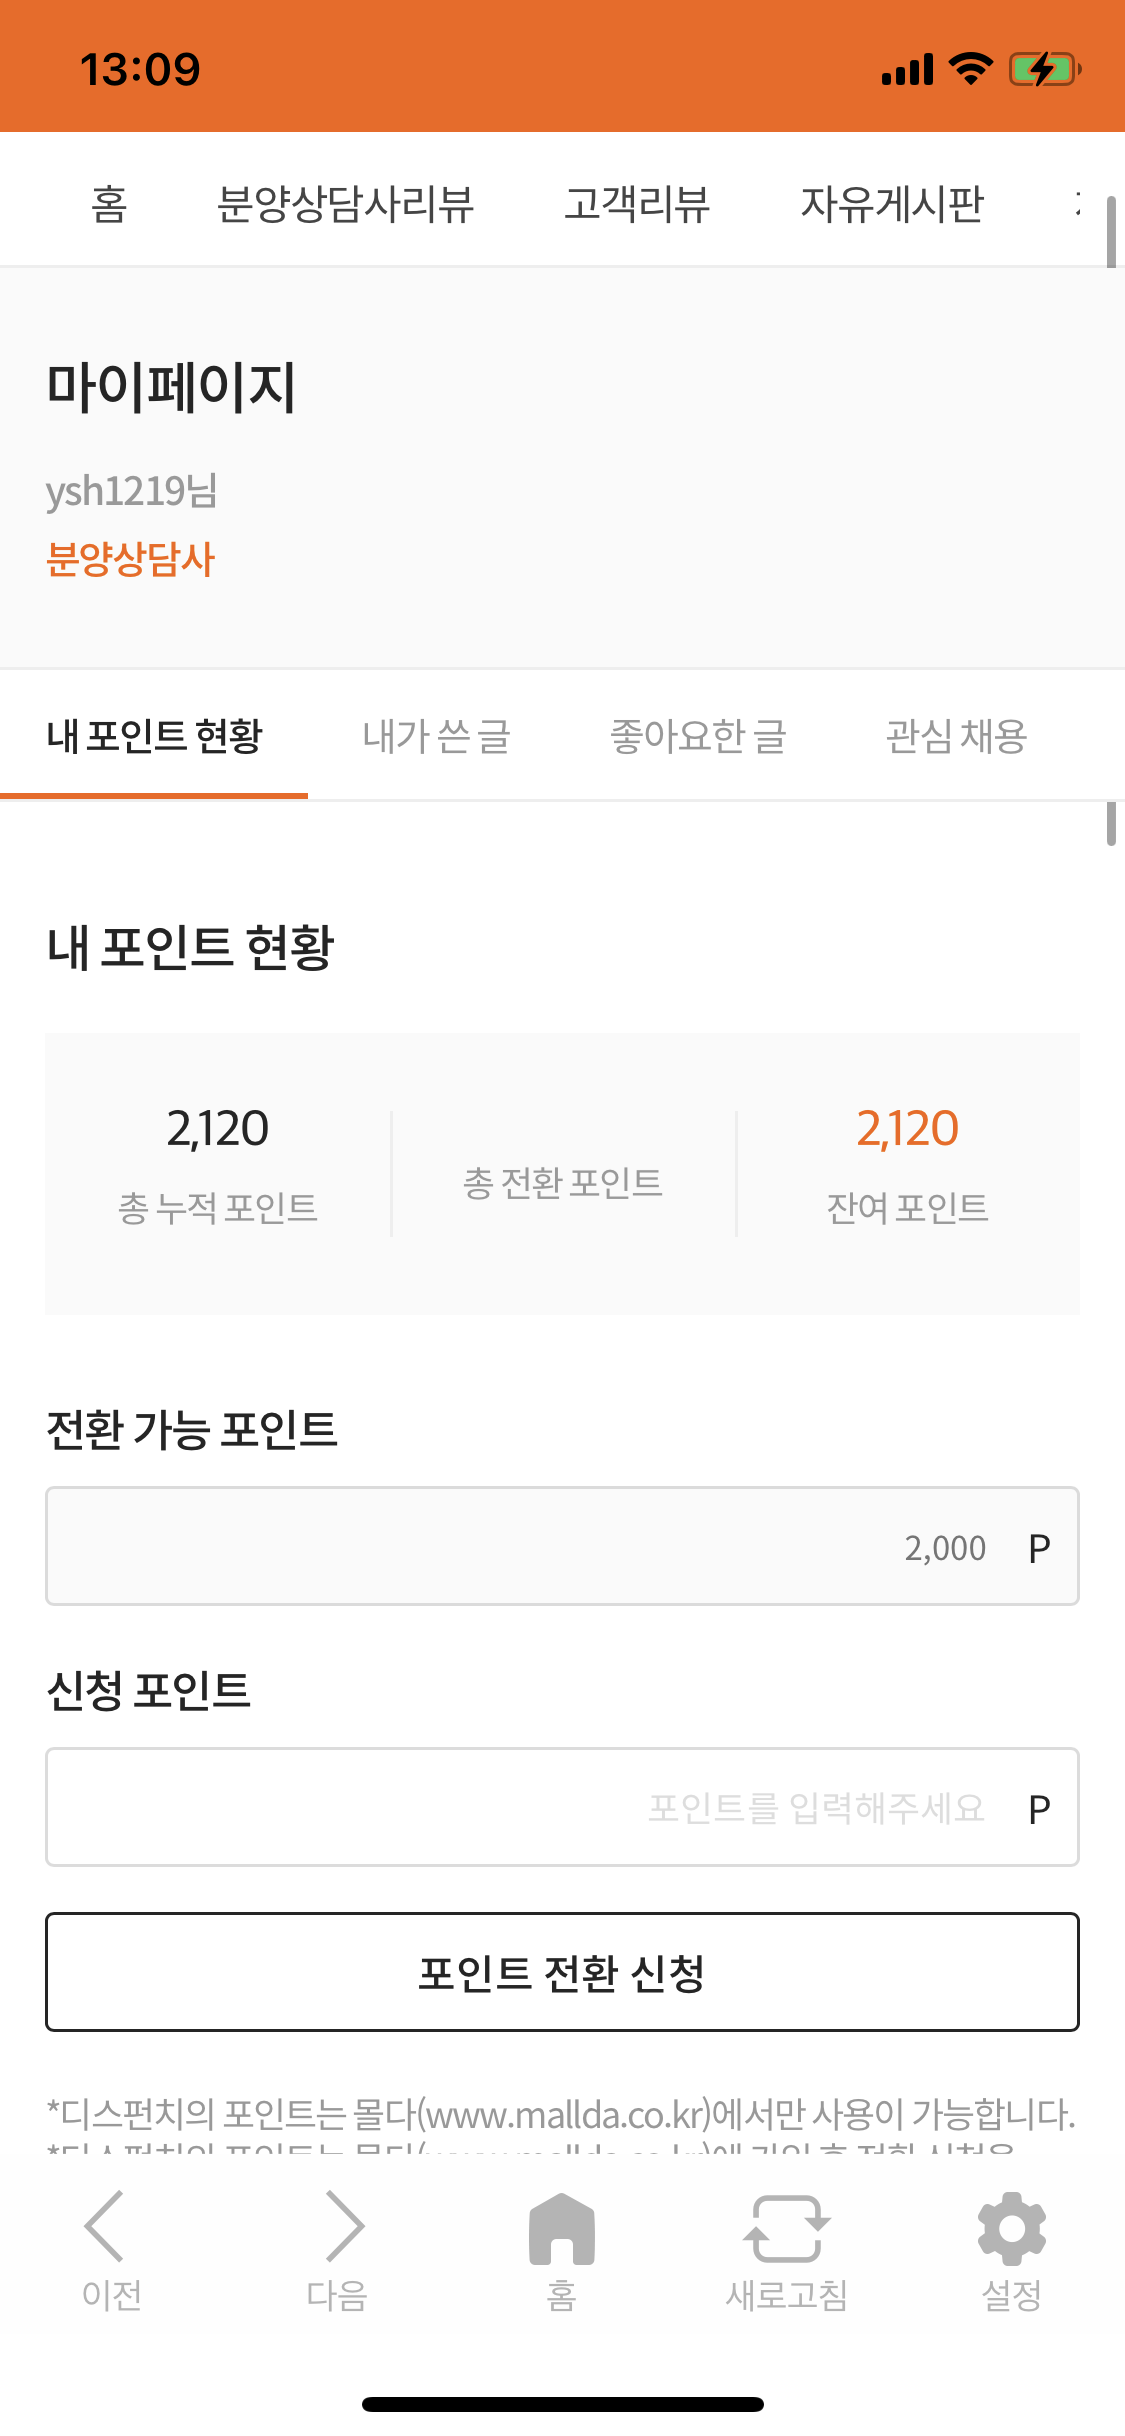Open 자유게시판 in top navigation
1125x2436 pixels.
point(892,204)
